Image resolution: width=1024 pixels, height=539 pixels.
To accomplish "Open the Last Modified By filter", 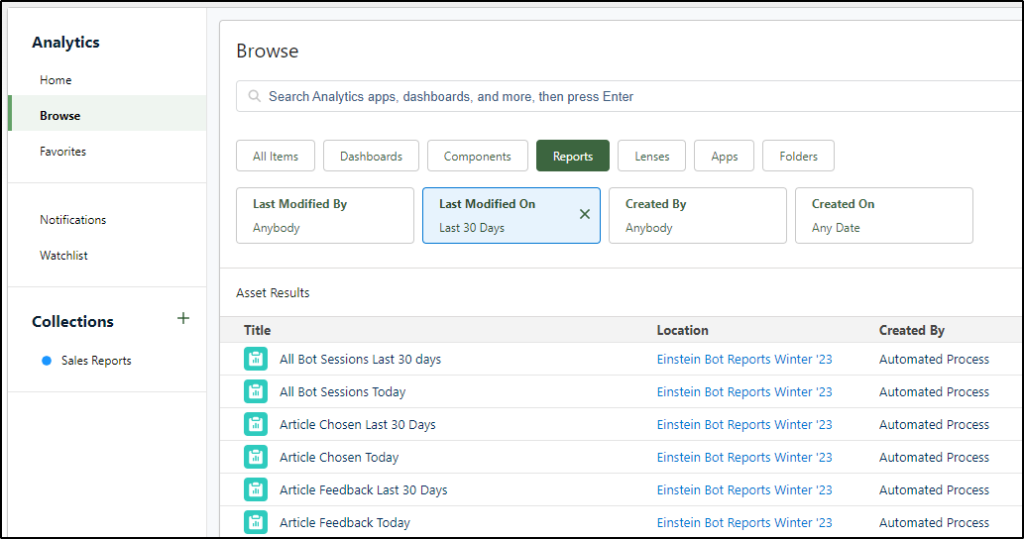I will coord(324,215).
